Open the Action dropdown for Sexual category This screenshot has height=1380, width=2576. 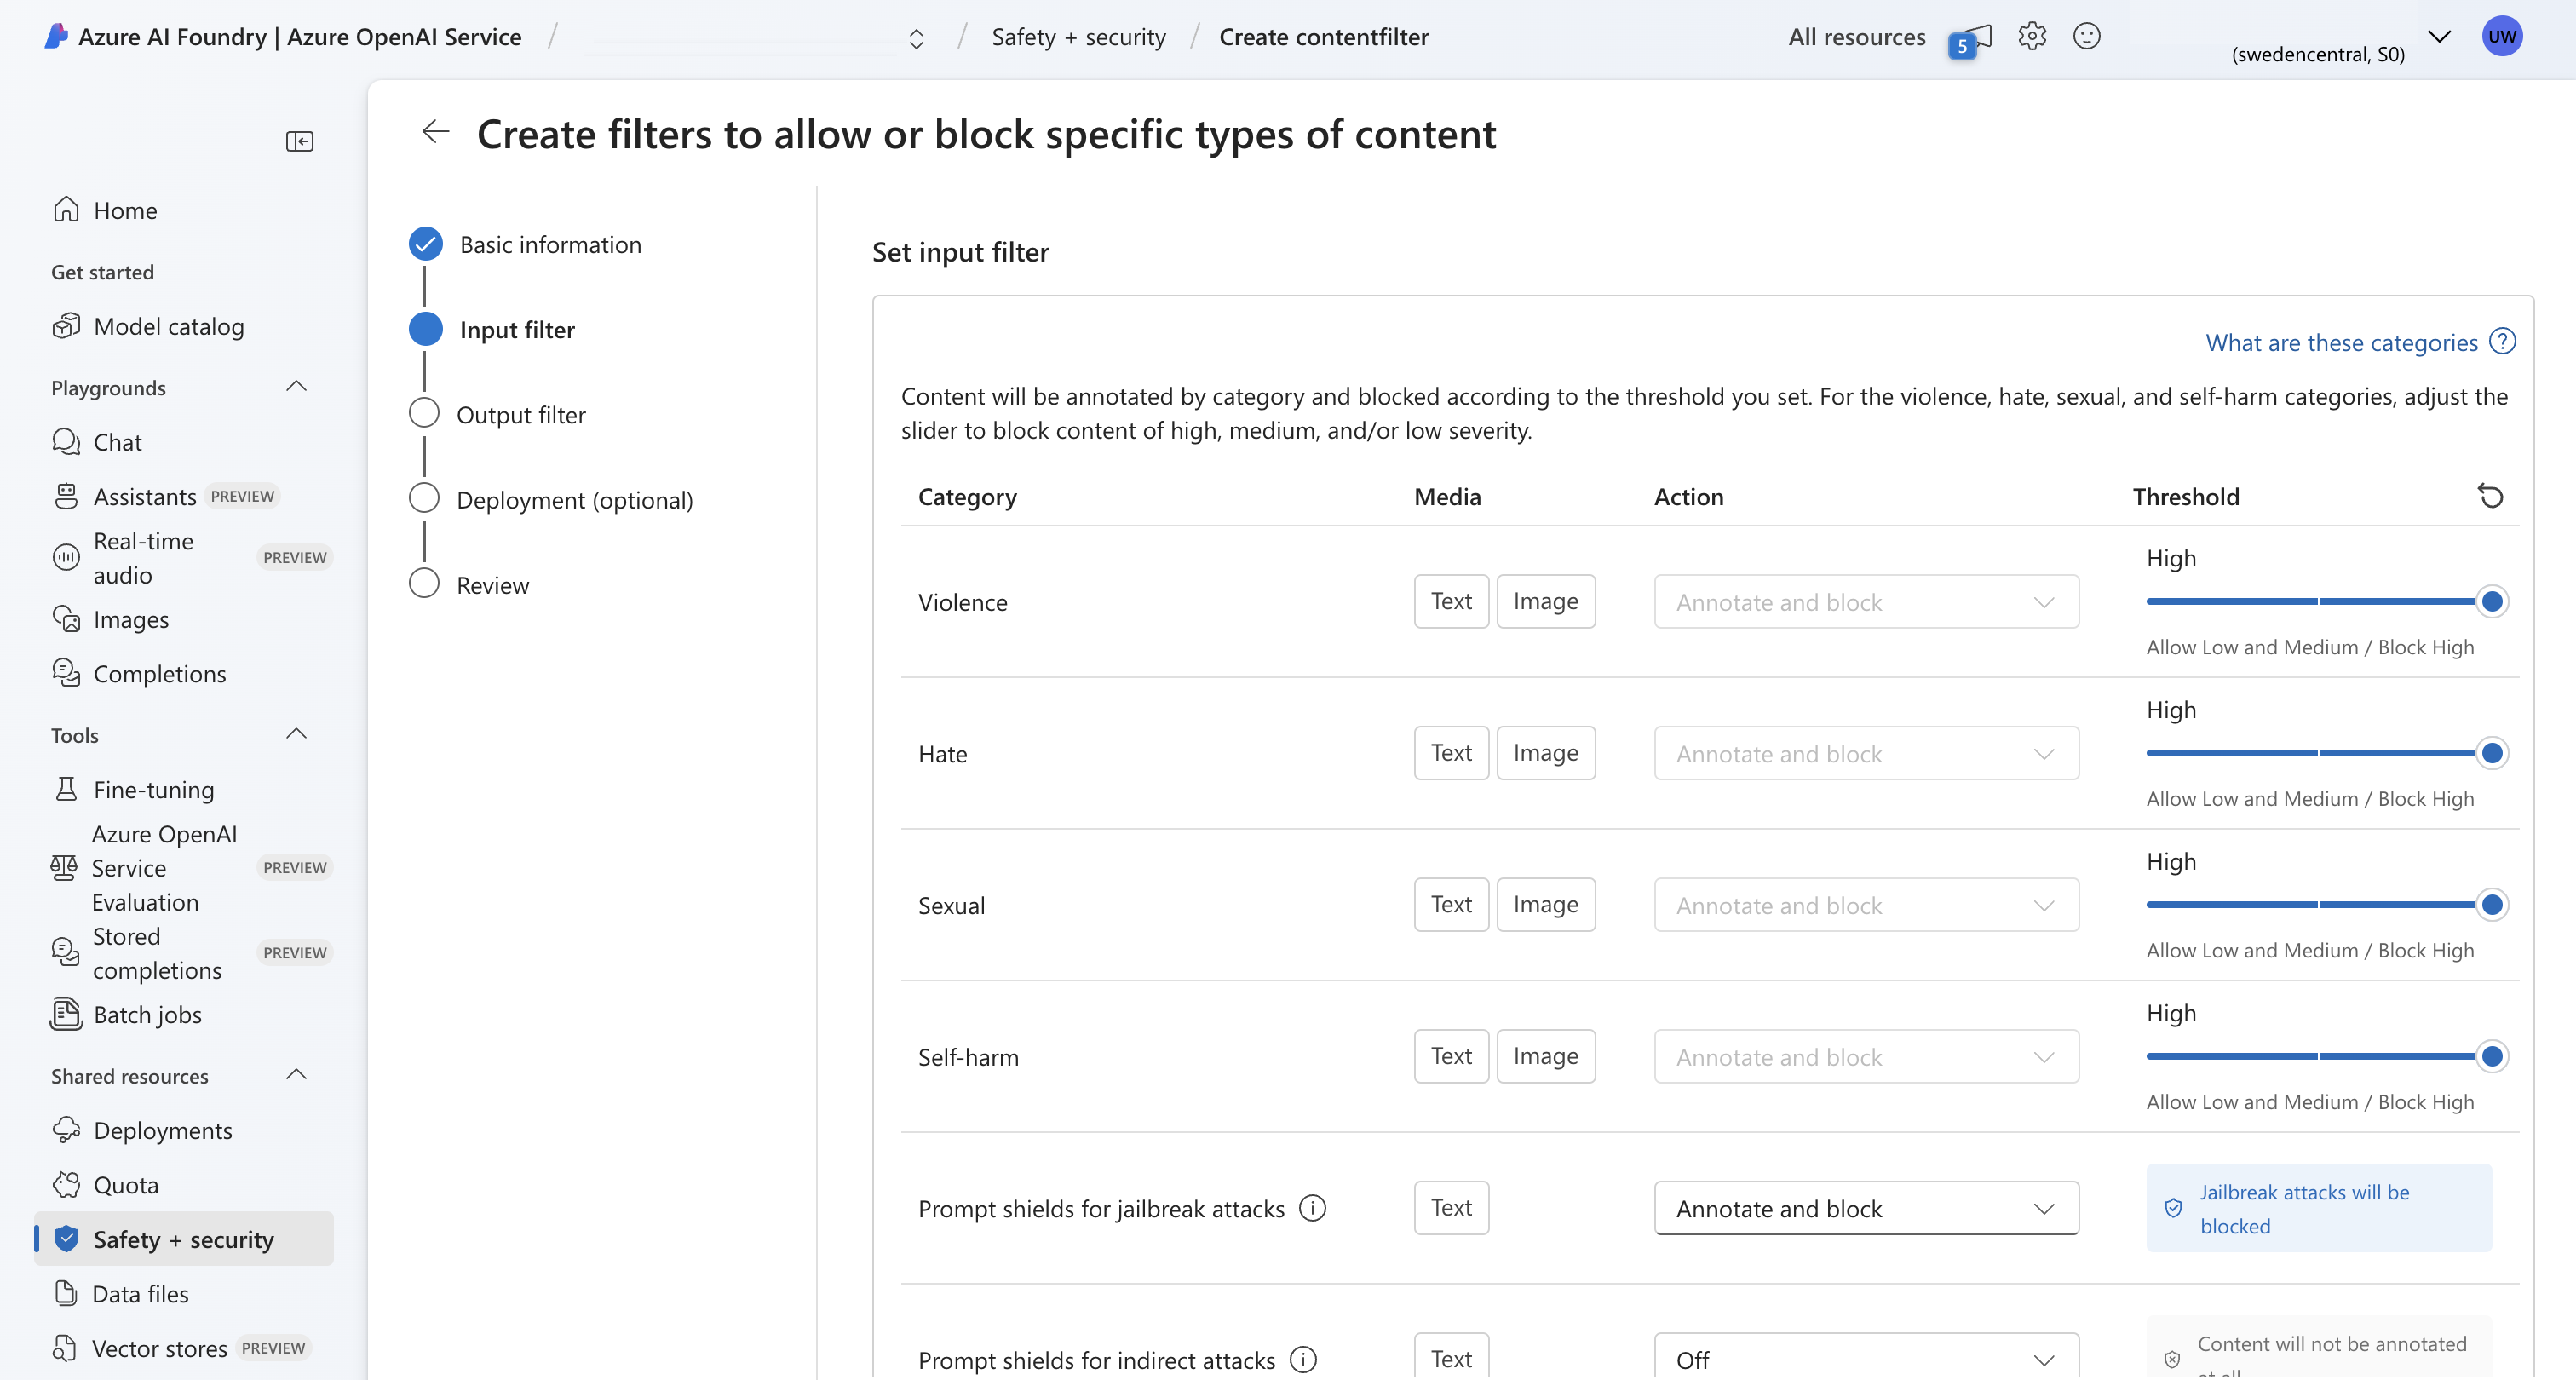coord(1865,904)
